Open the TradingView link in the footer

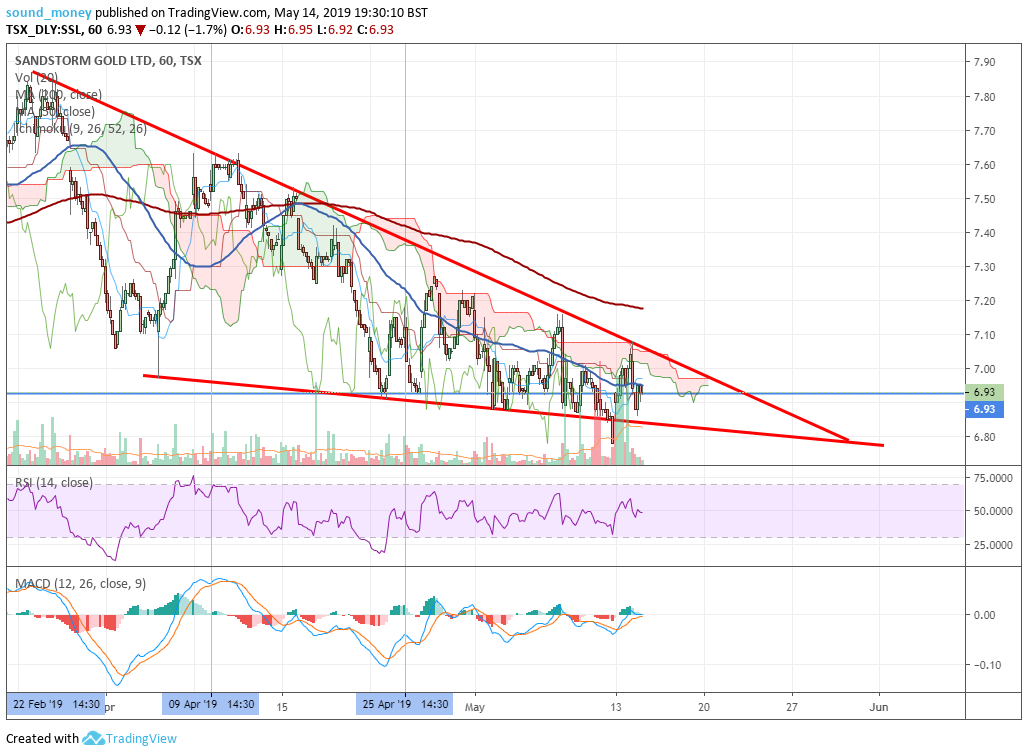(141, 738)
